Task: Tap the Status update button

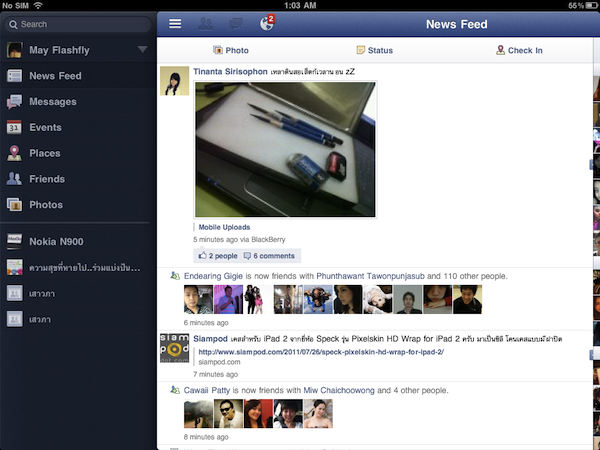Action: (374, 50)
